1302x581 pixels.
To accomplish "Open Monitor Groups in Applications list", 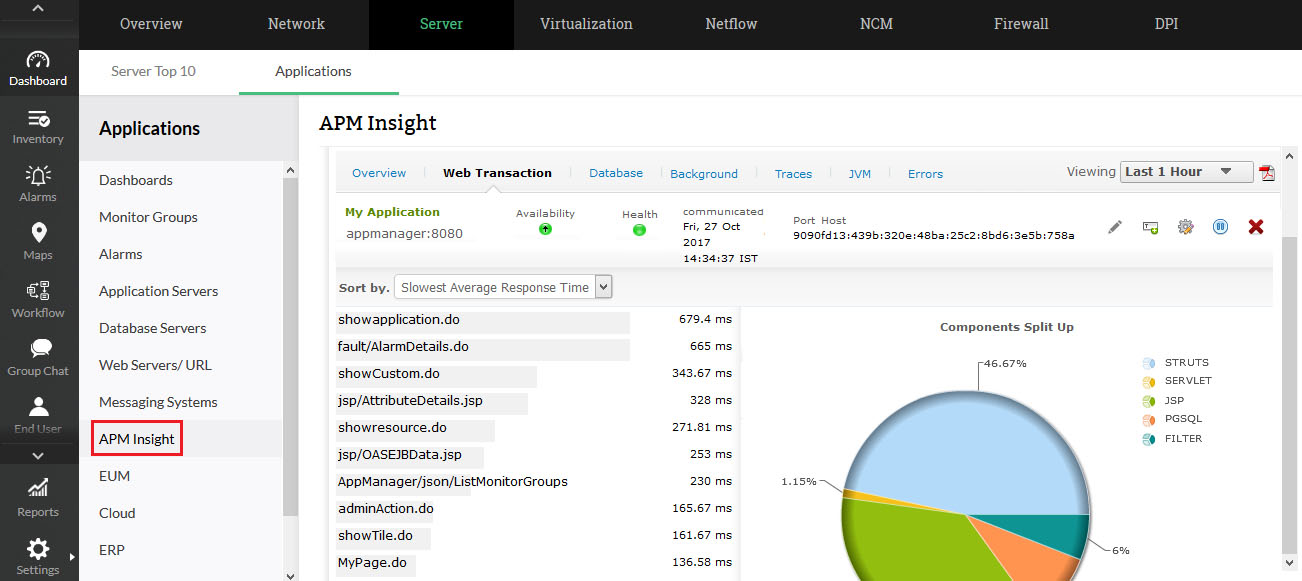I will pyautogui.click(x=148, y=217).
